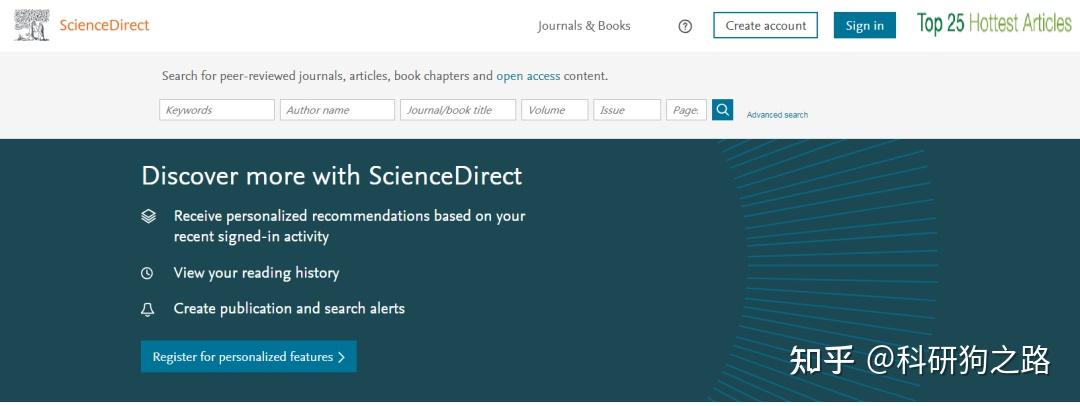Focus the Keywords search field
This screenshot has height=406, width=1080.
tap(216, 110)
